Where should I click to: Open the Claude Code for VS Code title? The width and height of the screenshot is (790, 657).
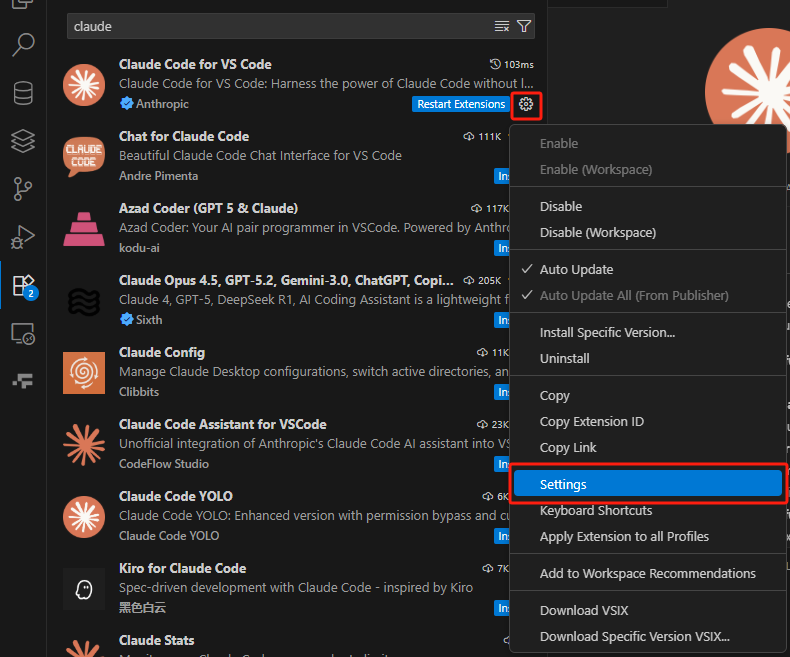click(x=195, y=64)
